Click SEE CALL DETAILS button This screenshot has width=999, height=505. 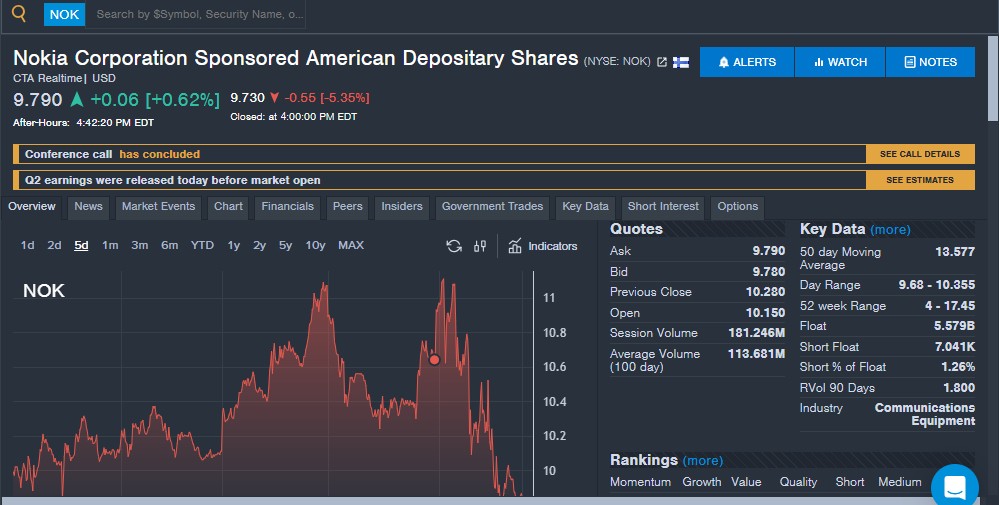click(x=920, y=154)
